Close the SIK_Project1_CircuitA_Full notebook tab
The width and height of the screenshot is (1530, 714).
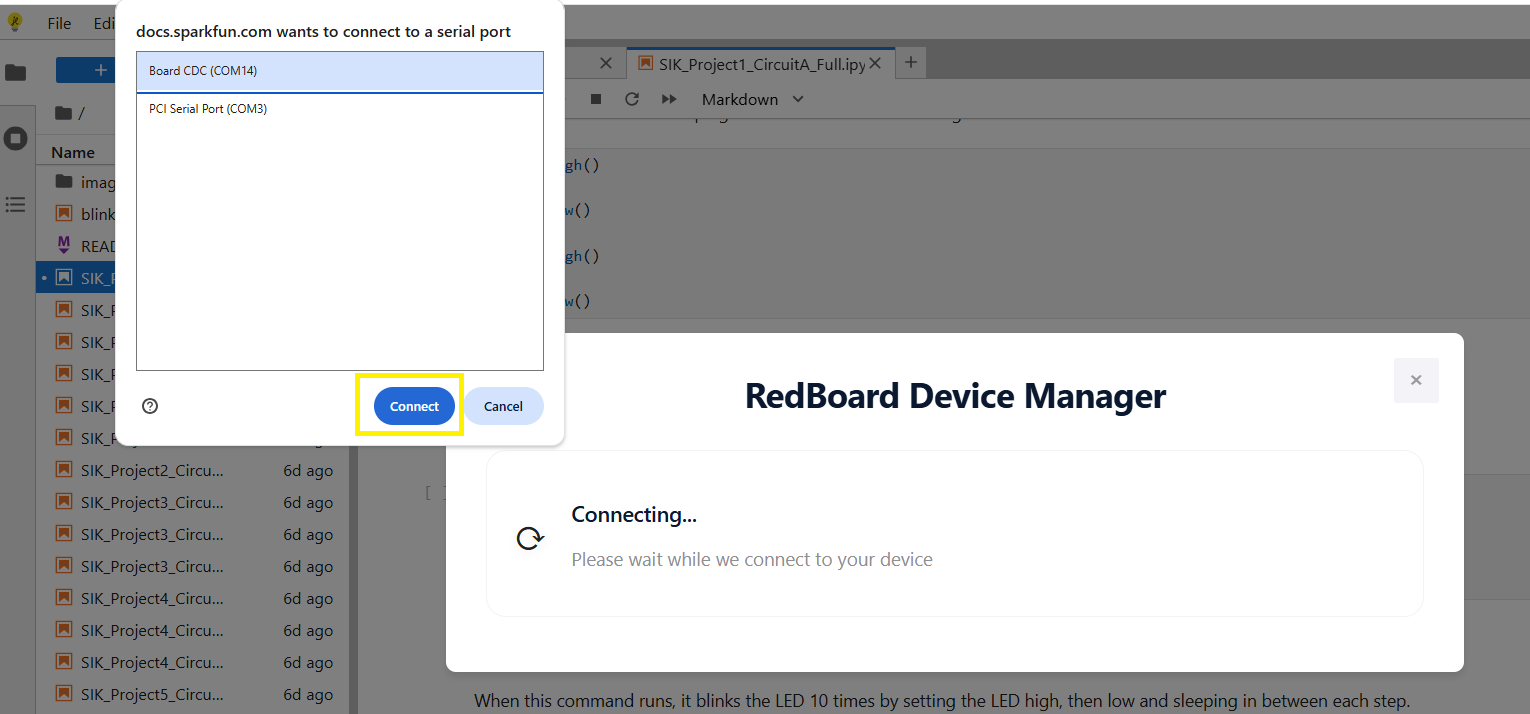(x=875, y=63)
